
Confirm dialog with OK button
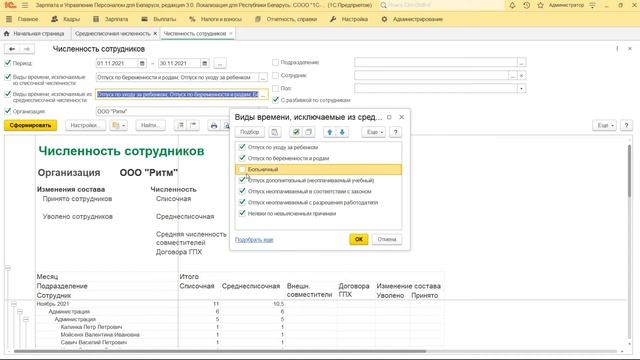tap(359, 239)
